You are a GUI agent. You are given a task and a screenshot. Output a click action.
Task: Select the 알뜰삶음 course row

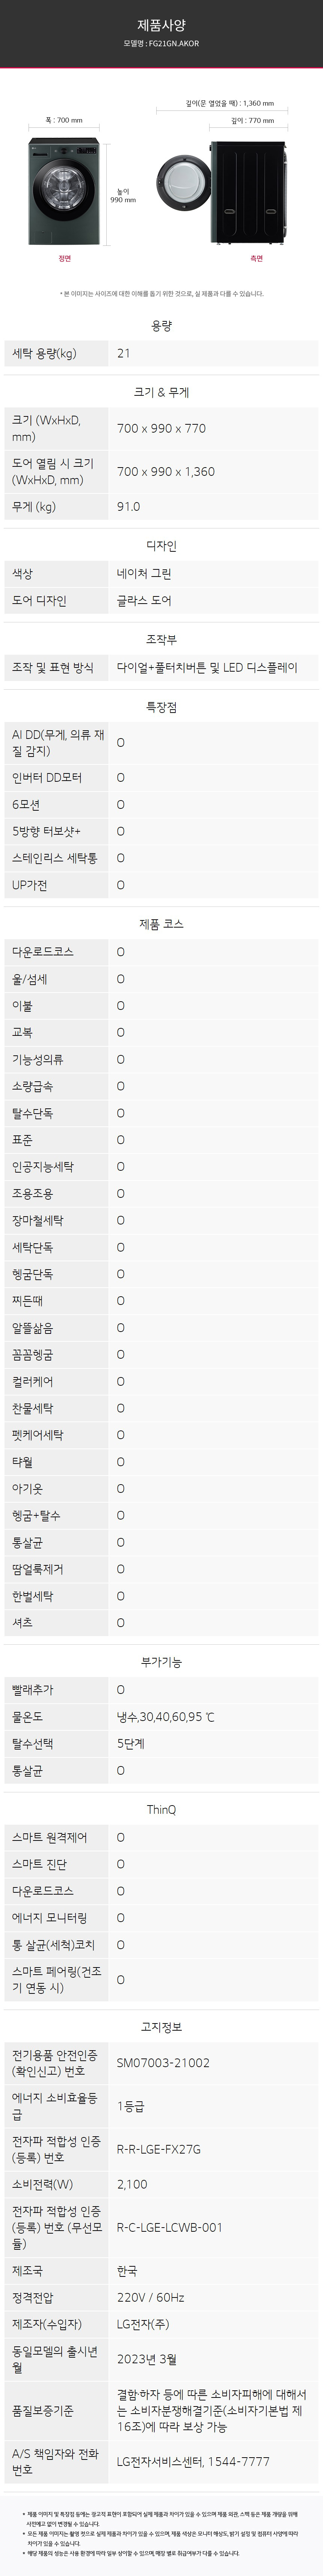[x=161, y=1328]
